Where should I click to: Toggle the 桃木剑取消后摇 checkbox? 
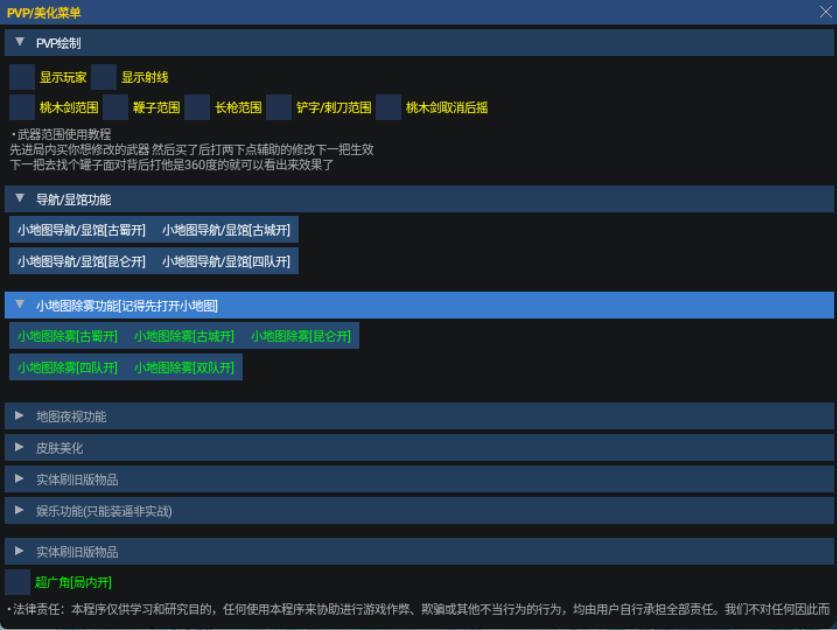coord(388,107)
